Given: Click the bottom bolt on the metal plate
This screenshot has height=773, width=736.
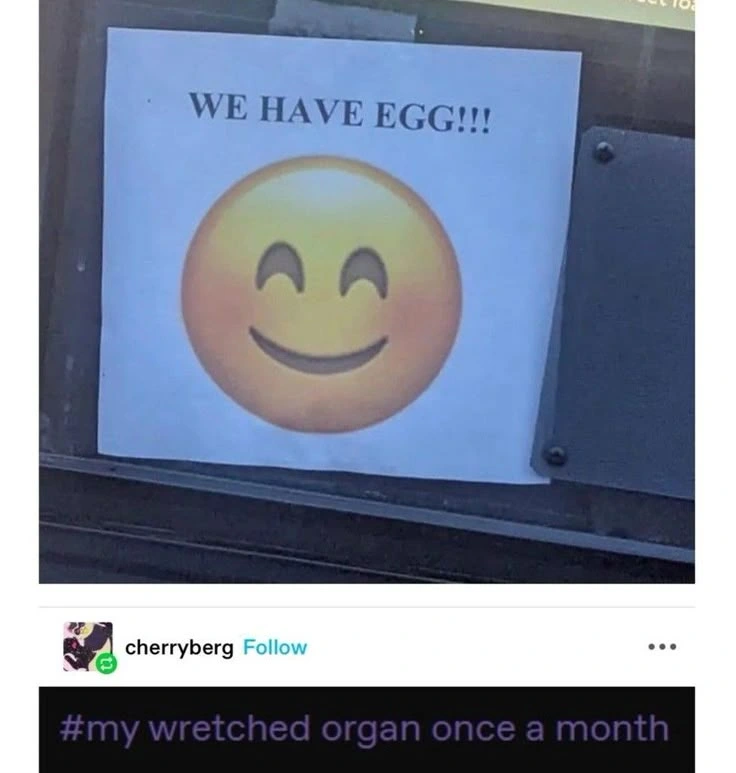Looking at the screenshot, I should [556, 455].
